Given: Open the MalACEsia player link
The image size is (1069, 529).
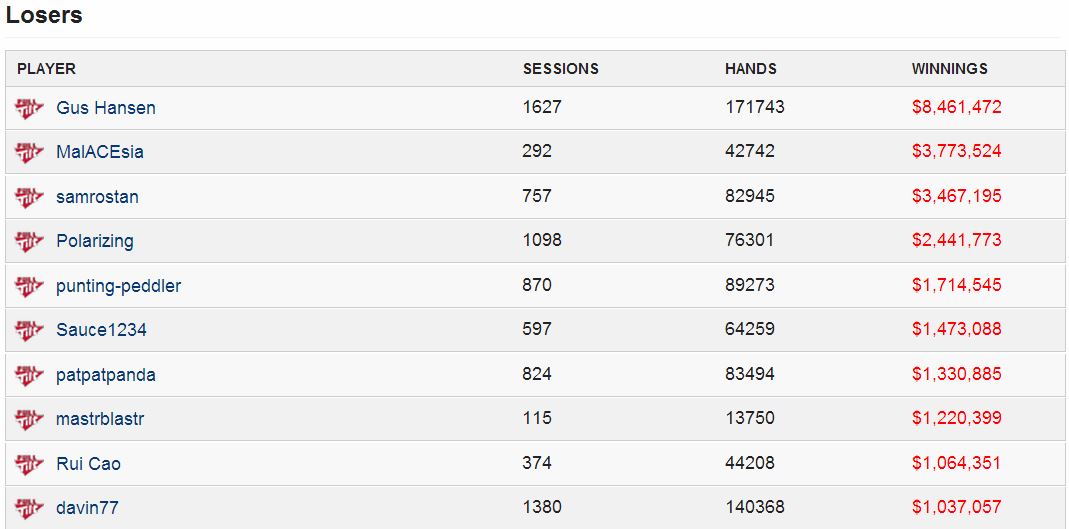Looking at the screenshot, I should (100, 152).
